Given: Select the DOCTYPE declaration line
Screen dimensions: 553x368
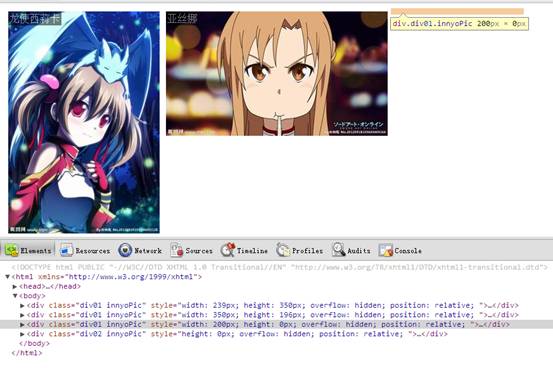Looking at the screenshot, I should (279, 267).
